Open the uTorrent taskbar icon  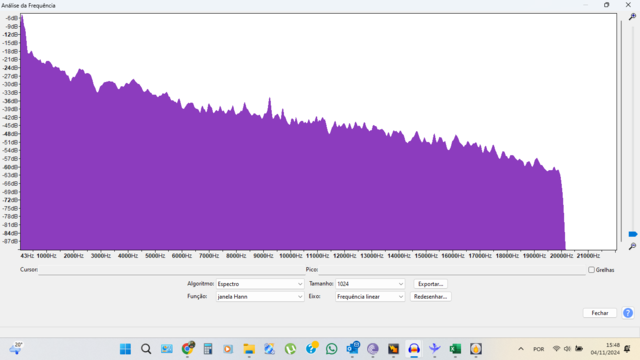click(290, 349)
